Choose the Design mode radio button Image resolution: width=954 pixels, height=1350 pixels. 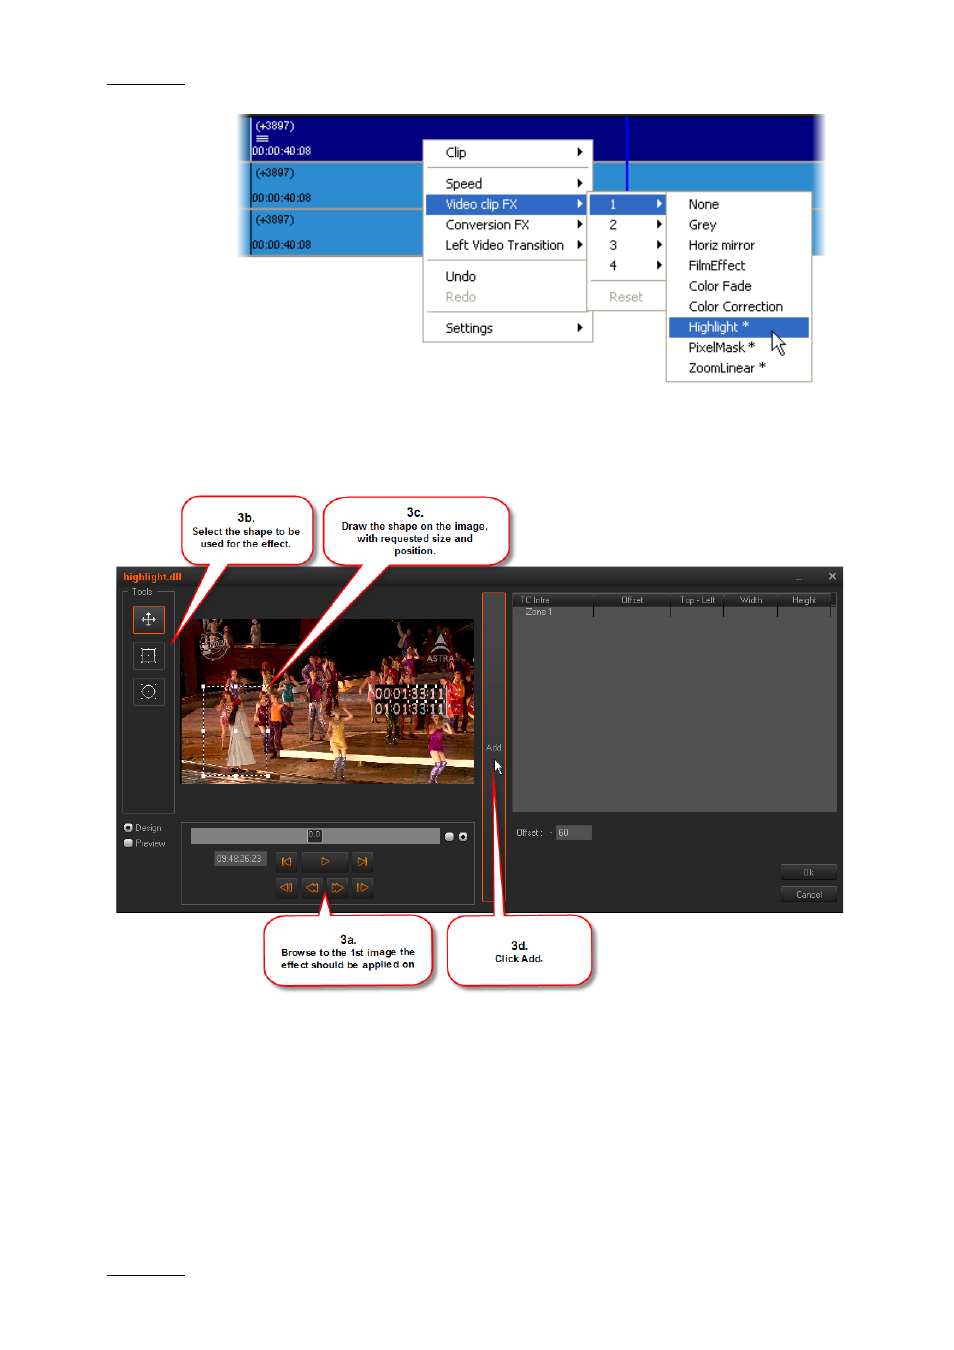pyautogui.click(x=128, y=828)
